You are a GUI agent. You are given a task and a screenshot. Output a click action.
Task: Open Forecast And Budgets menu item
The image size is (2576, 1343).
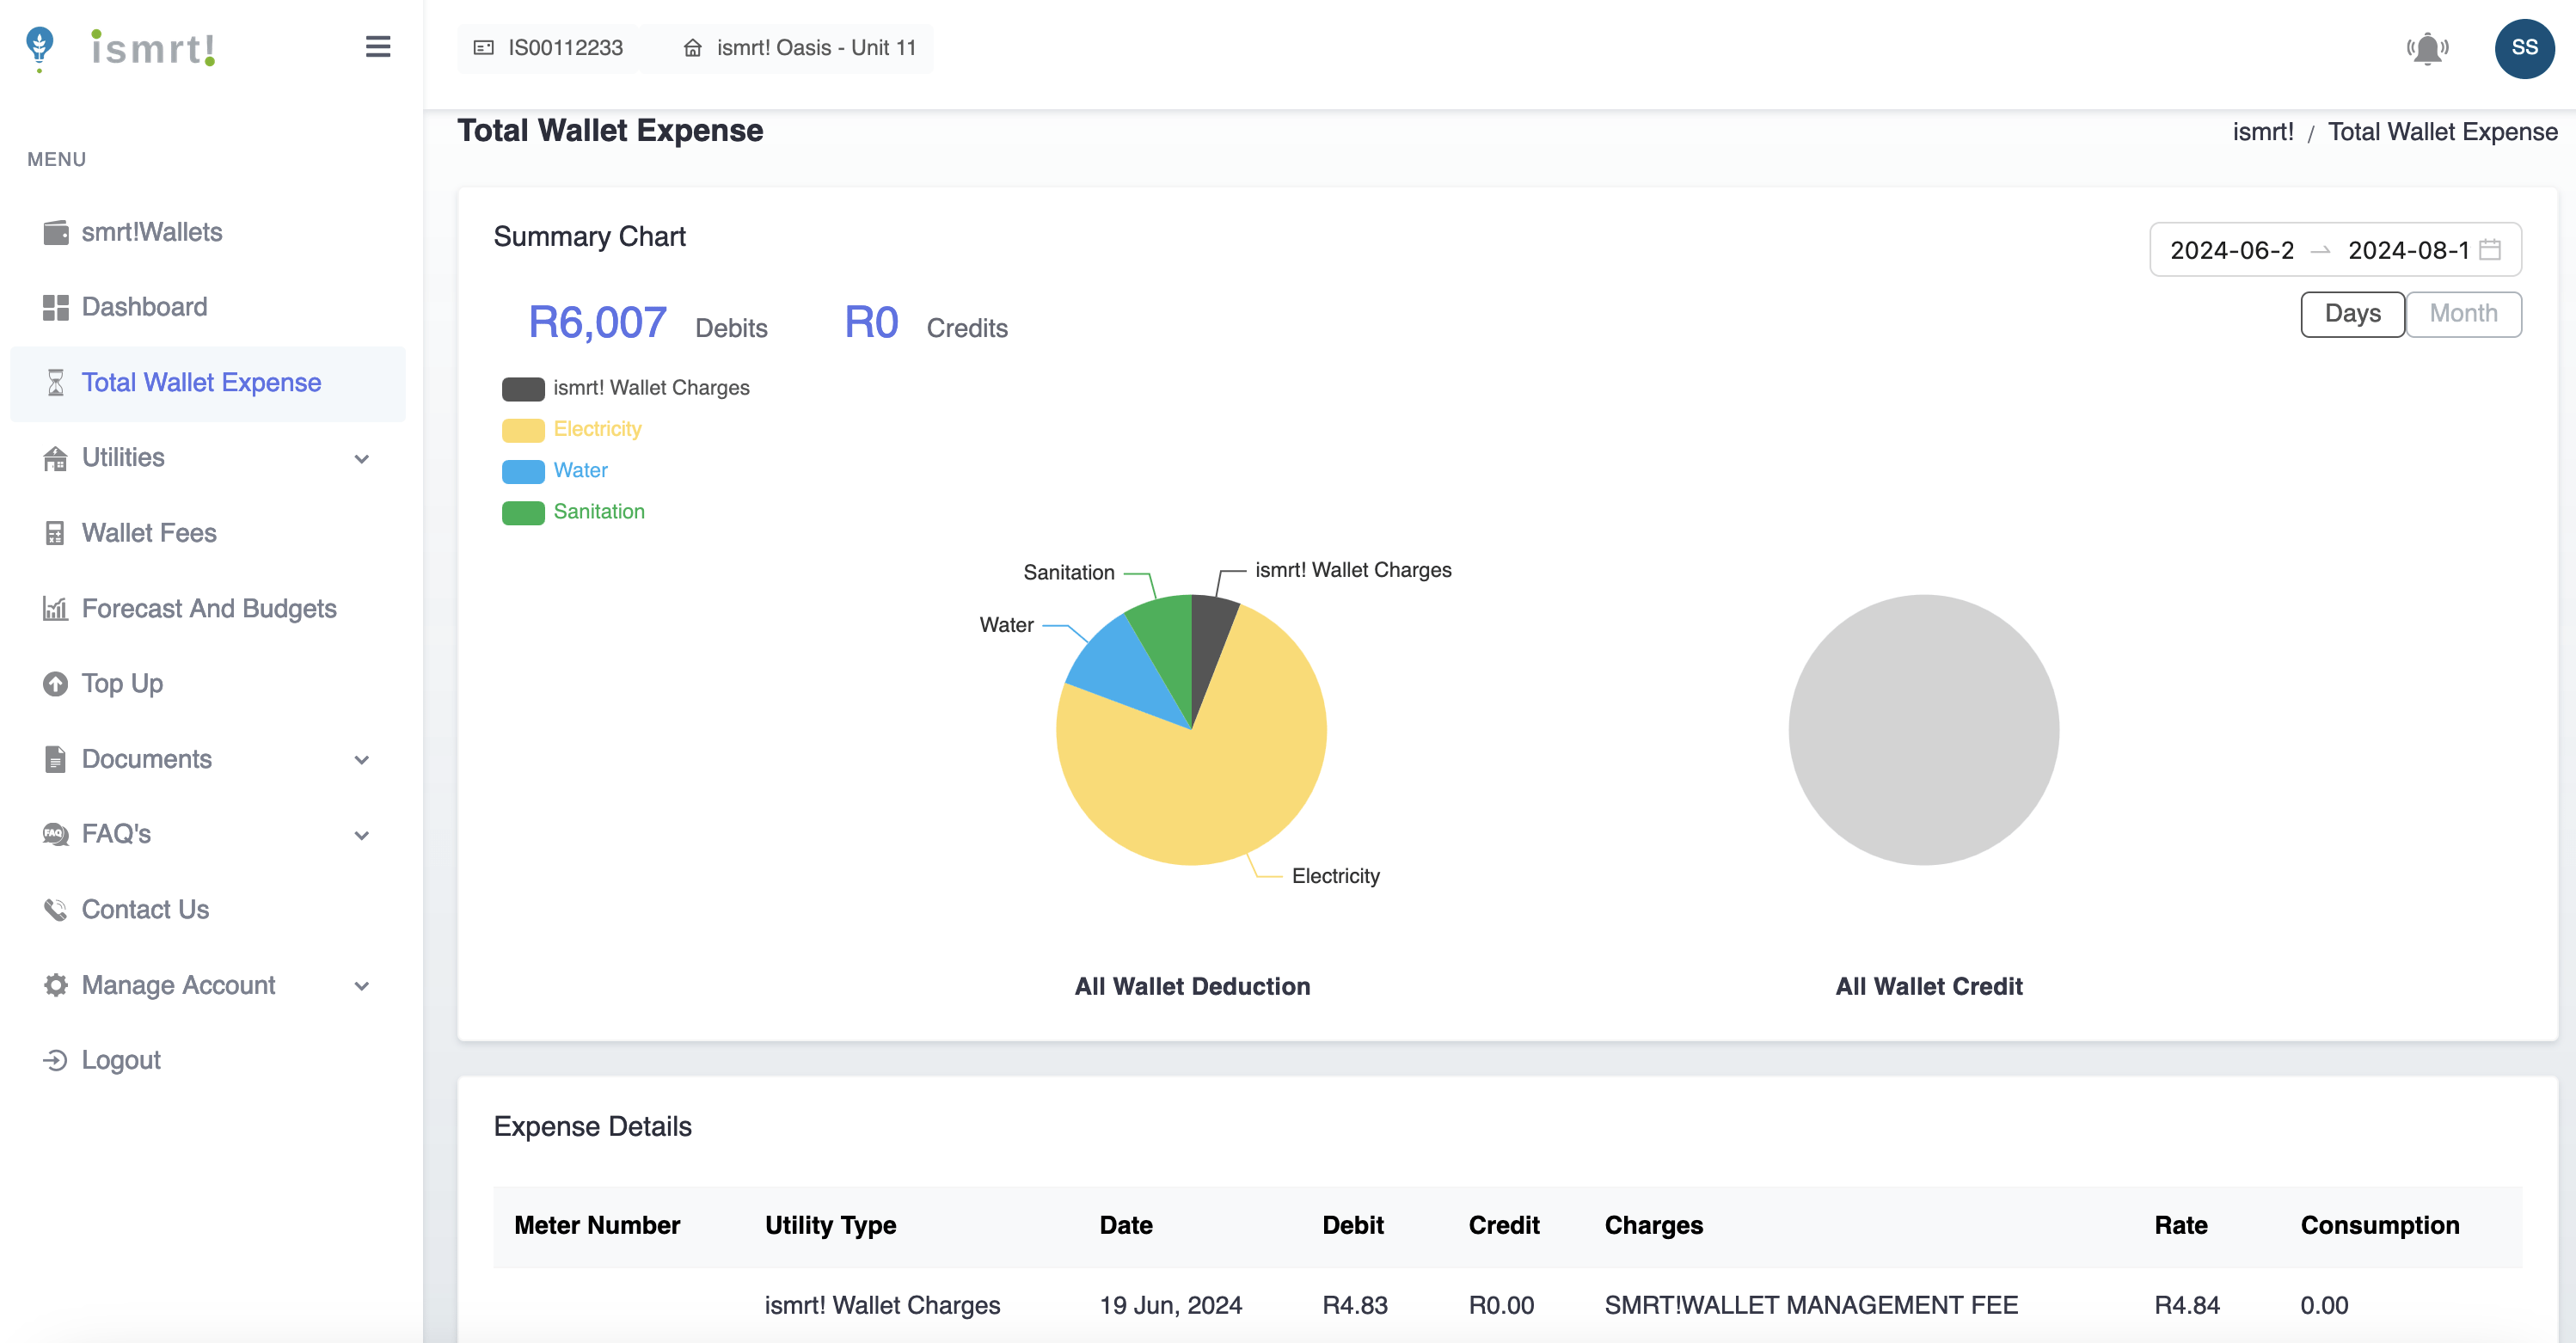point(208,608)
